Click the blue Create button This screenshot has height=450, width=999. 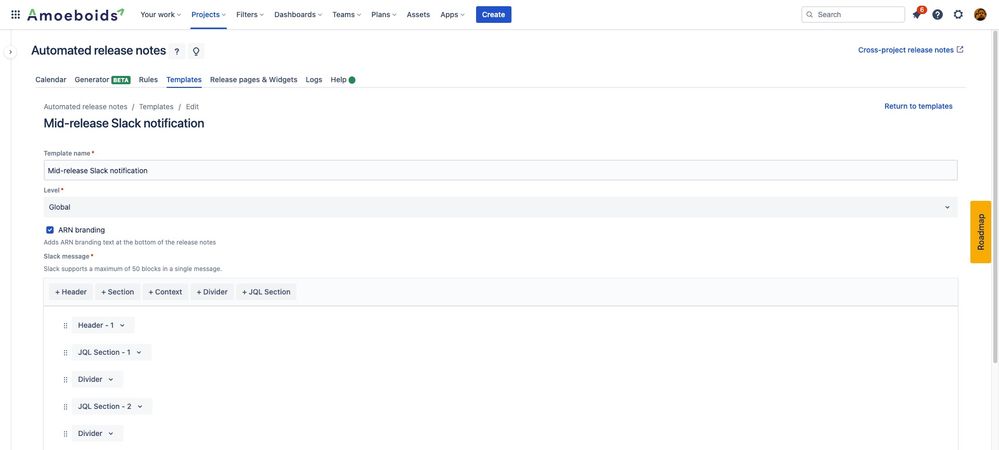(493, 14)
